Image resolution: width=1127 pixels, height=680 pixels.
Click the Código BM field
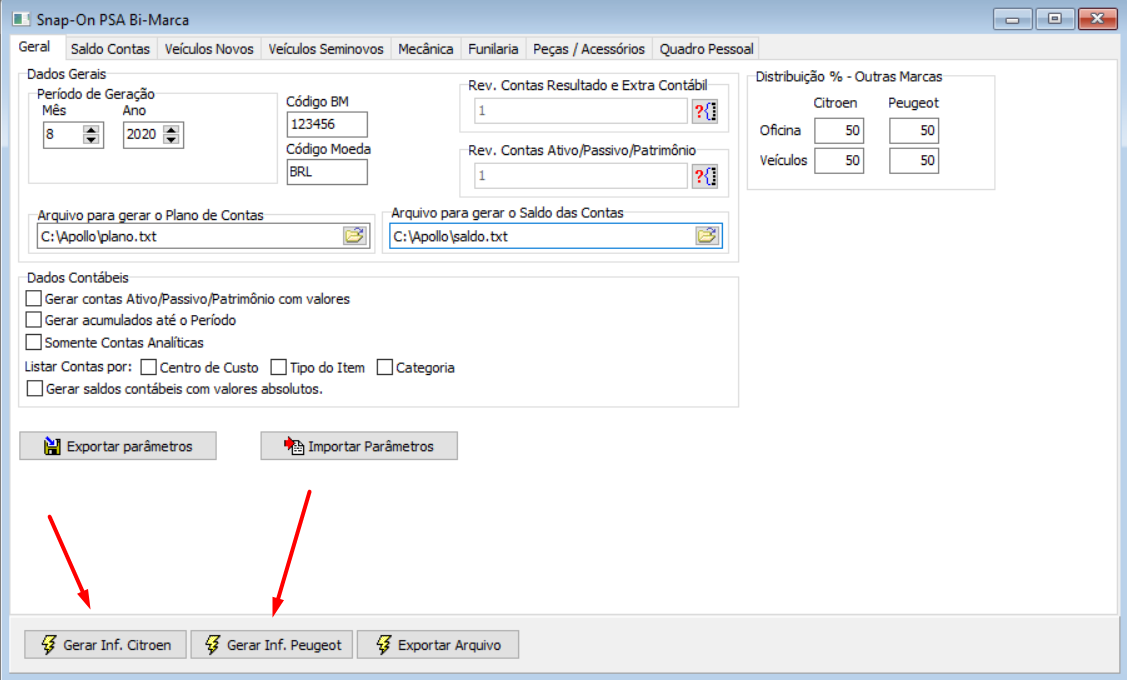coord(327,124)
